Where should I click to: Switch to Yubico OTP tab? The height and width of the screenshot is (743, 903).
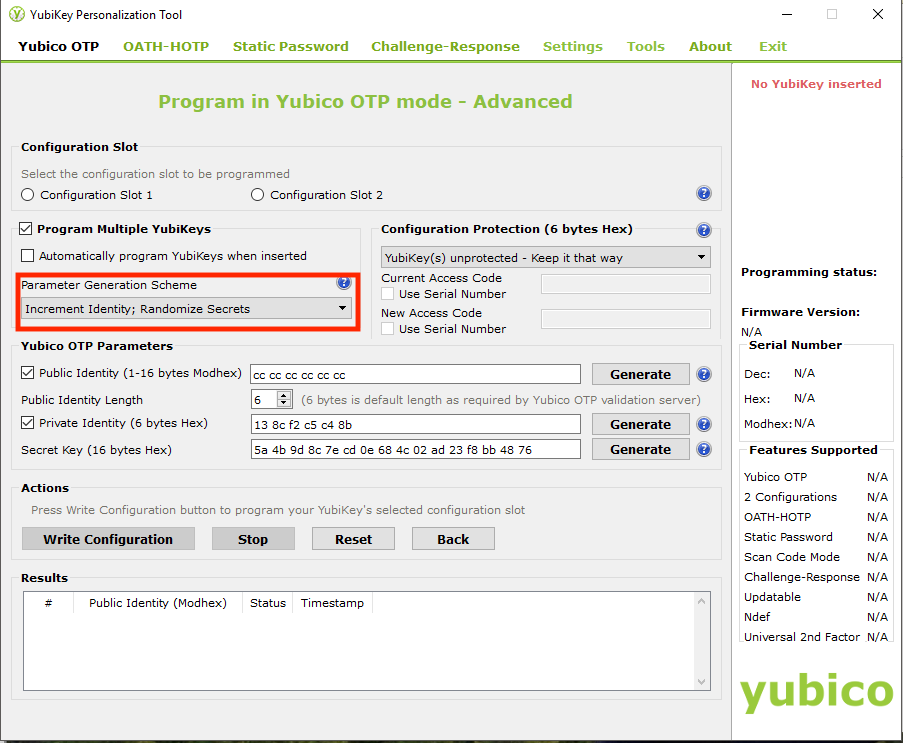pos(58,46)
